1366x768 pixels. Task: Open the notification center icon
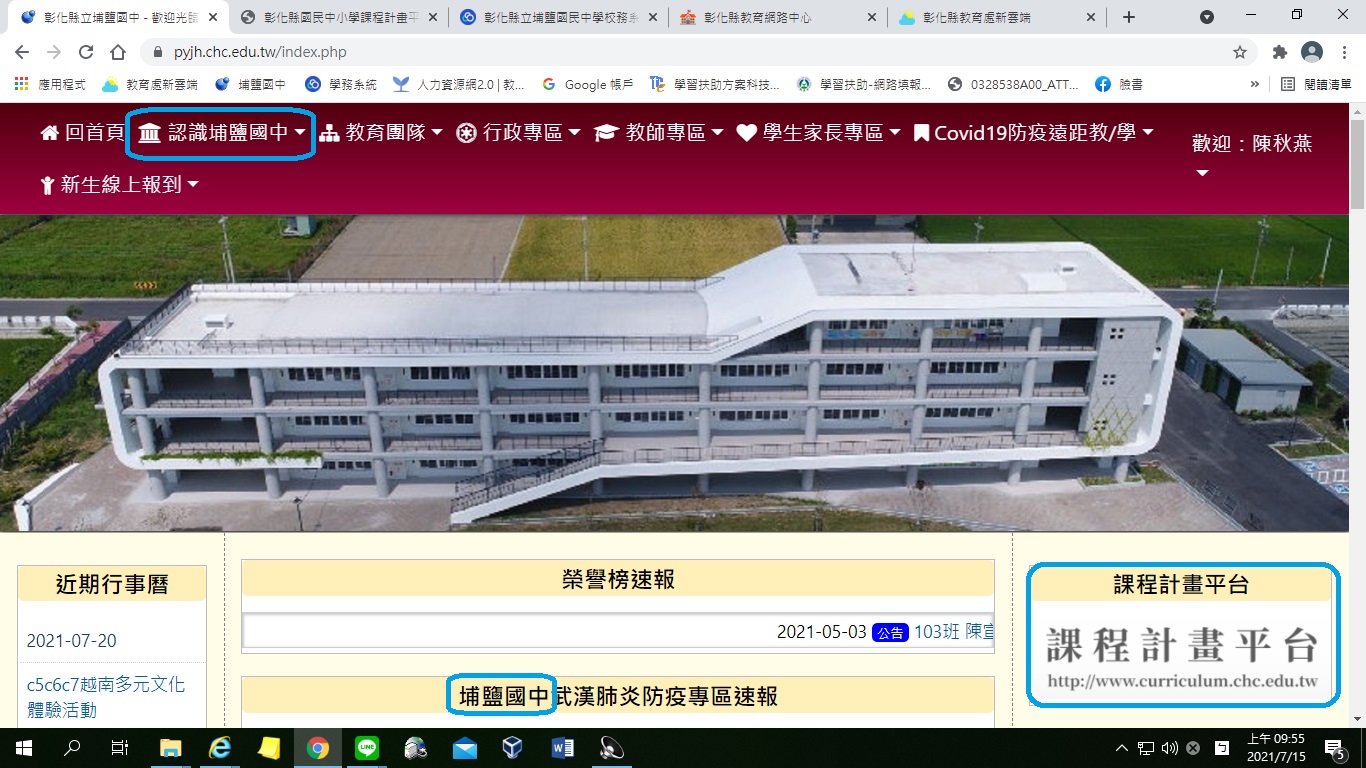tap(1334, 748)
